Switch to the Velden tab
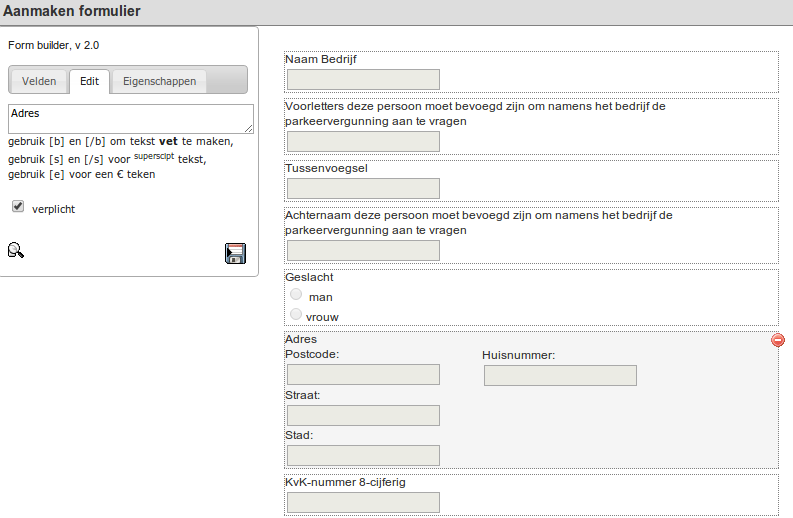Image resolution: width=793 pixels, height=518 pixels. [x=39, y=81]
